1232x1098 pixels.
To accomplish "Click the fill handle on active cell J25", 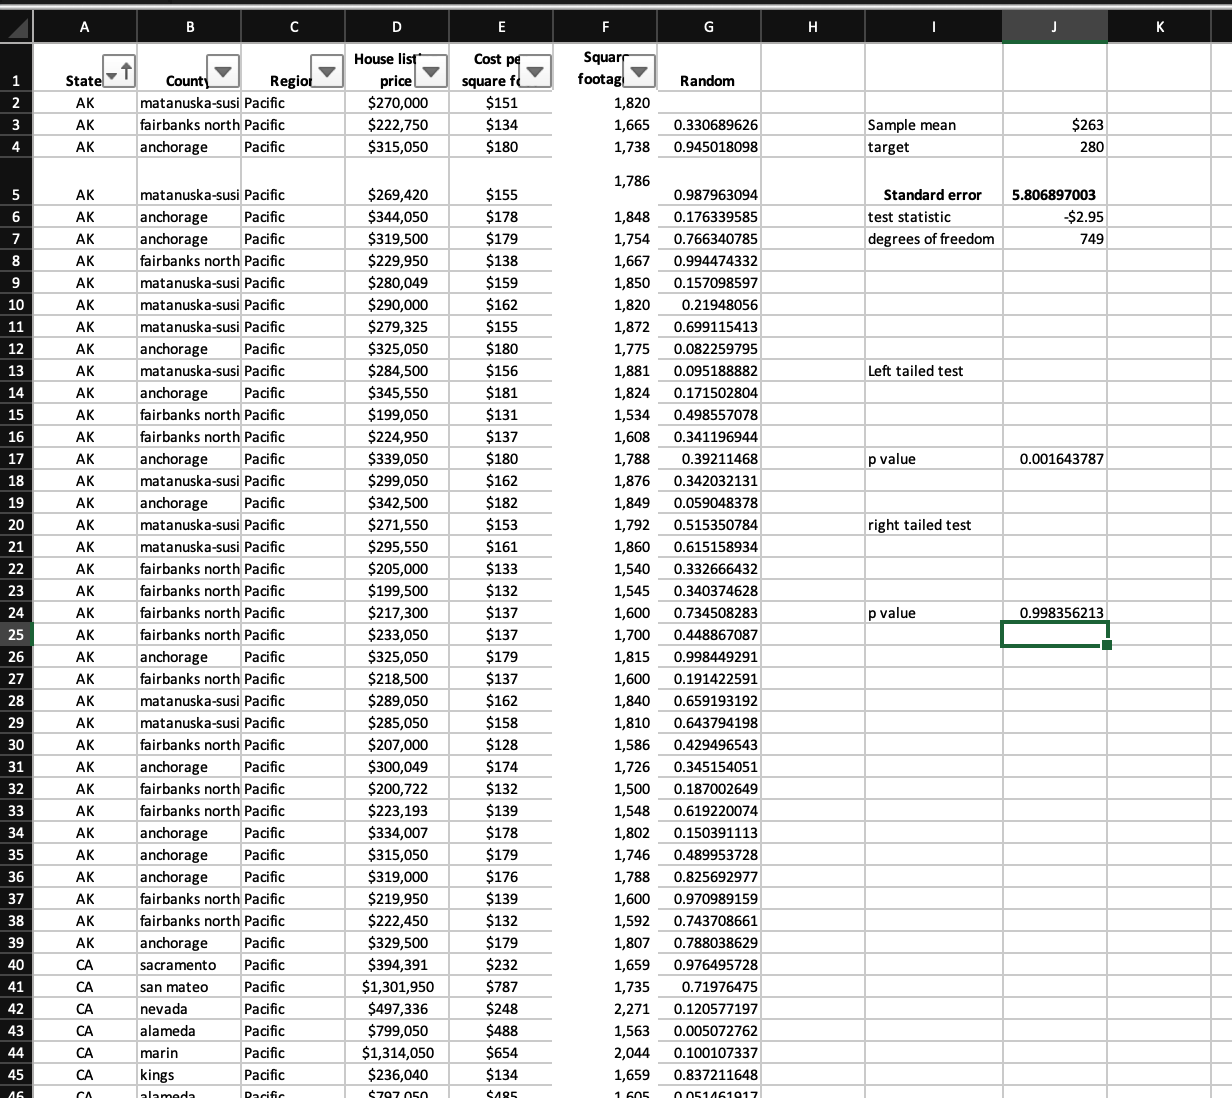I will (x=1106, y=646).
